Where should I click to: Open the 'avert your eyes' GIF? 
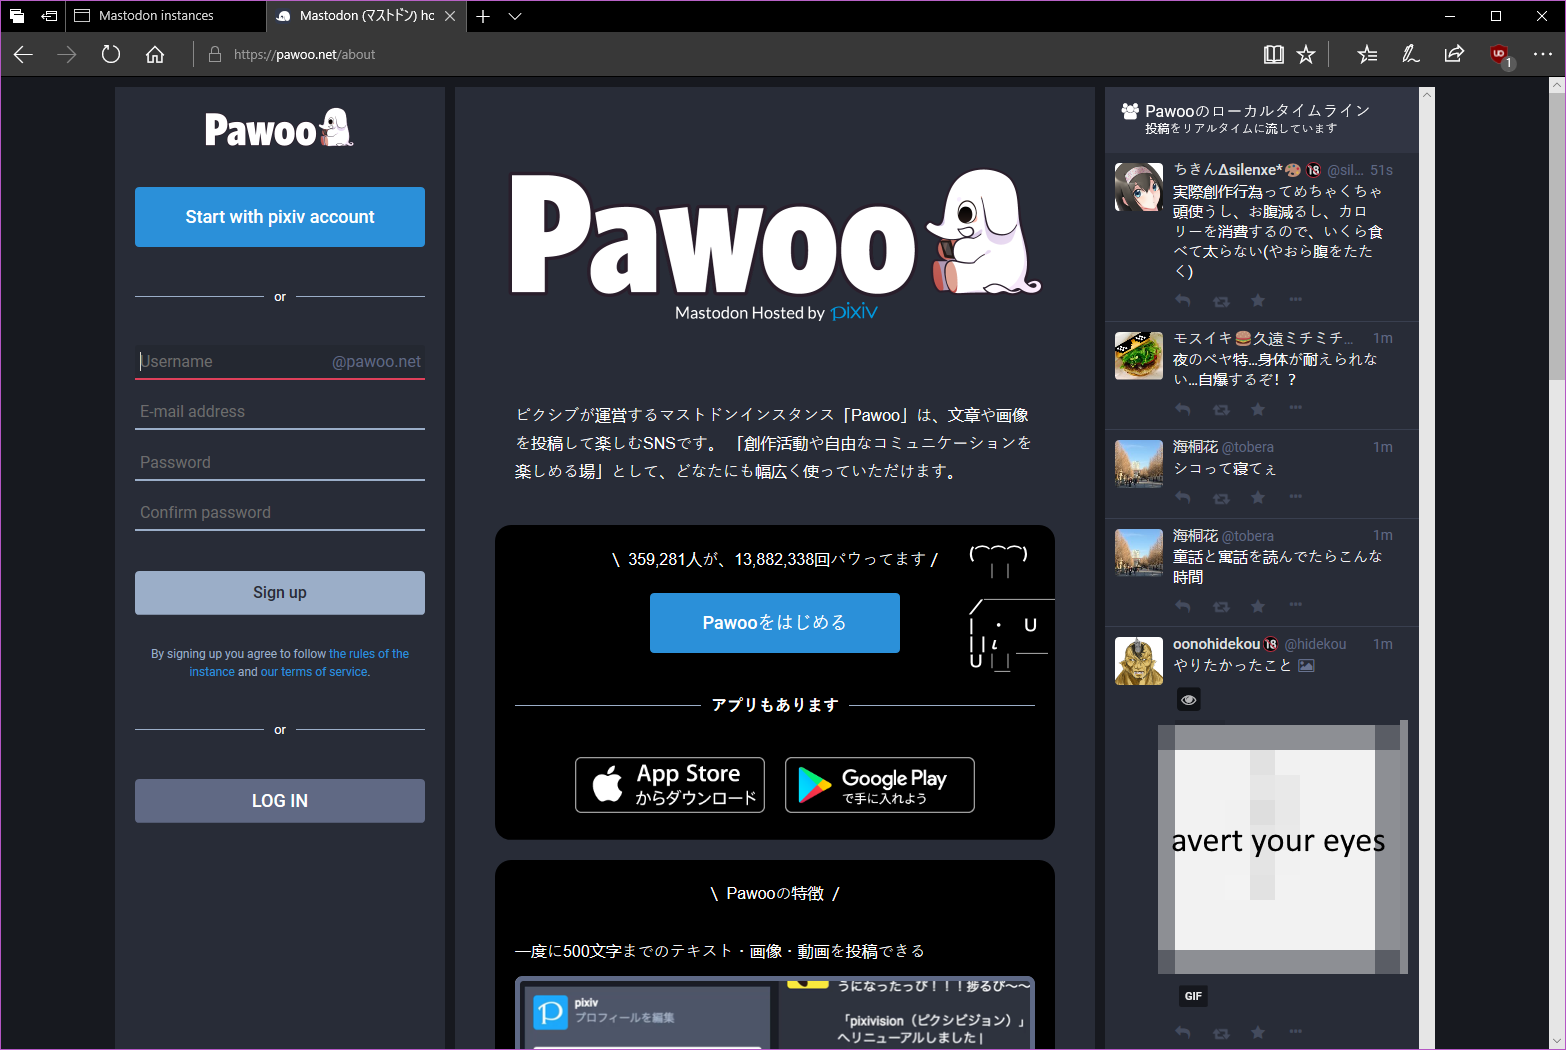[1283, 848]
